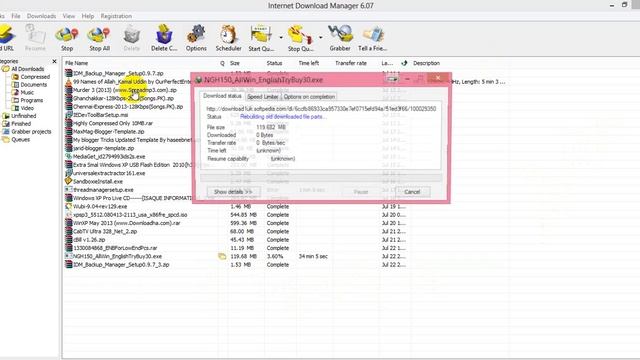Sort by File Name column header

pyautogui.click(x=77, y=63)
